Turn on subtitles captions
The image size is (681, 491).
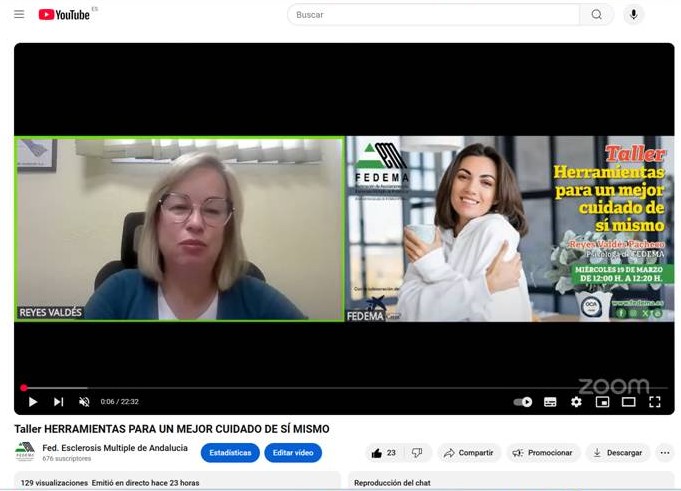[550, 402]
